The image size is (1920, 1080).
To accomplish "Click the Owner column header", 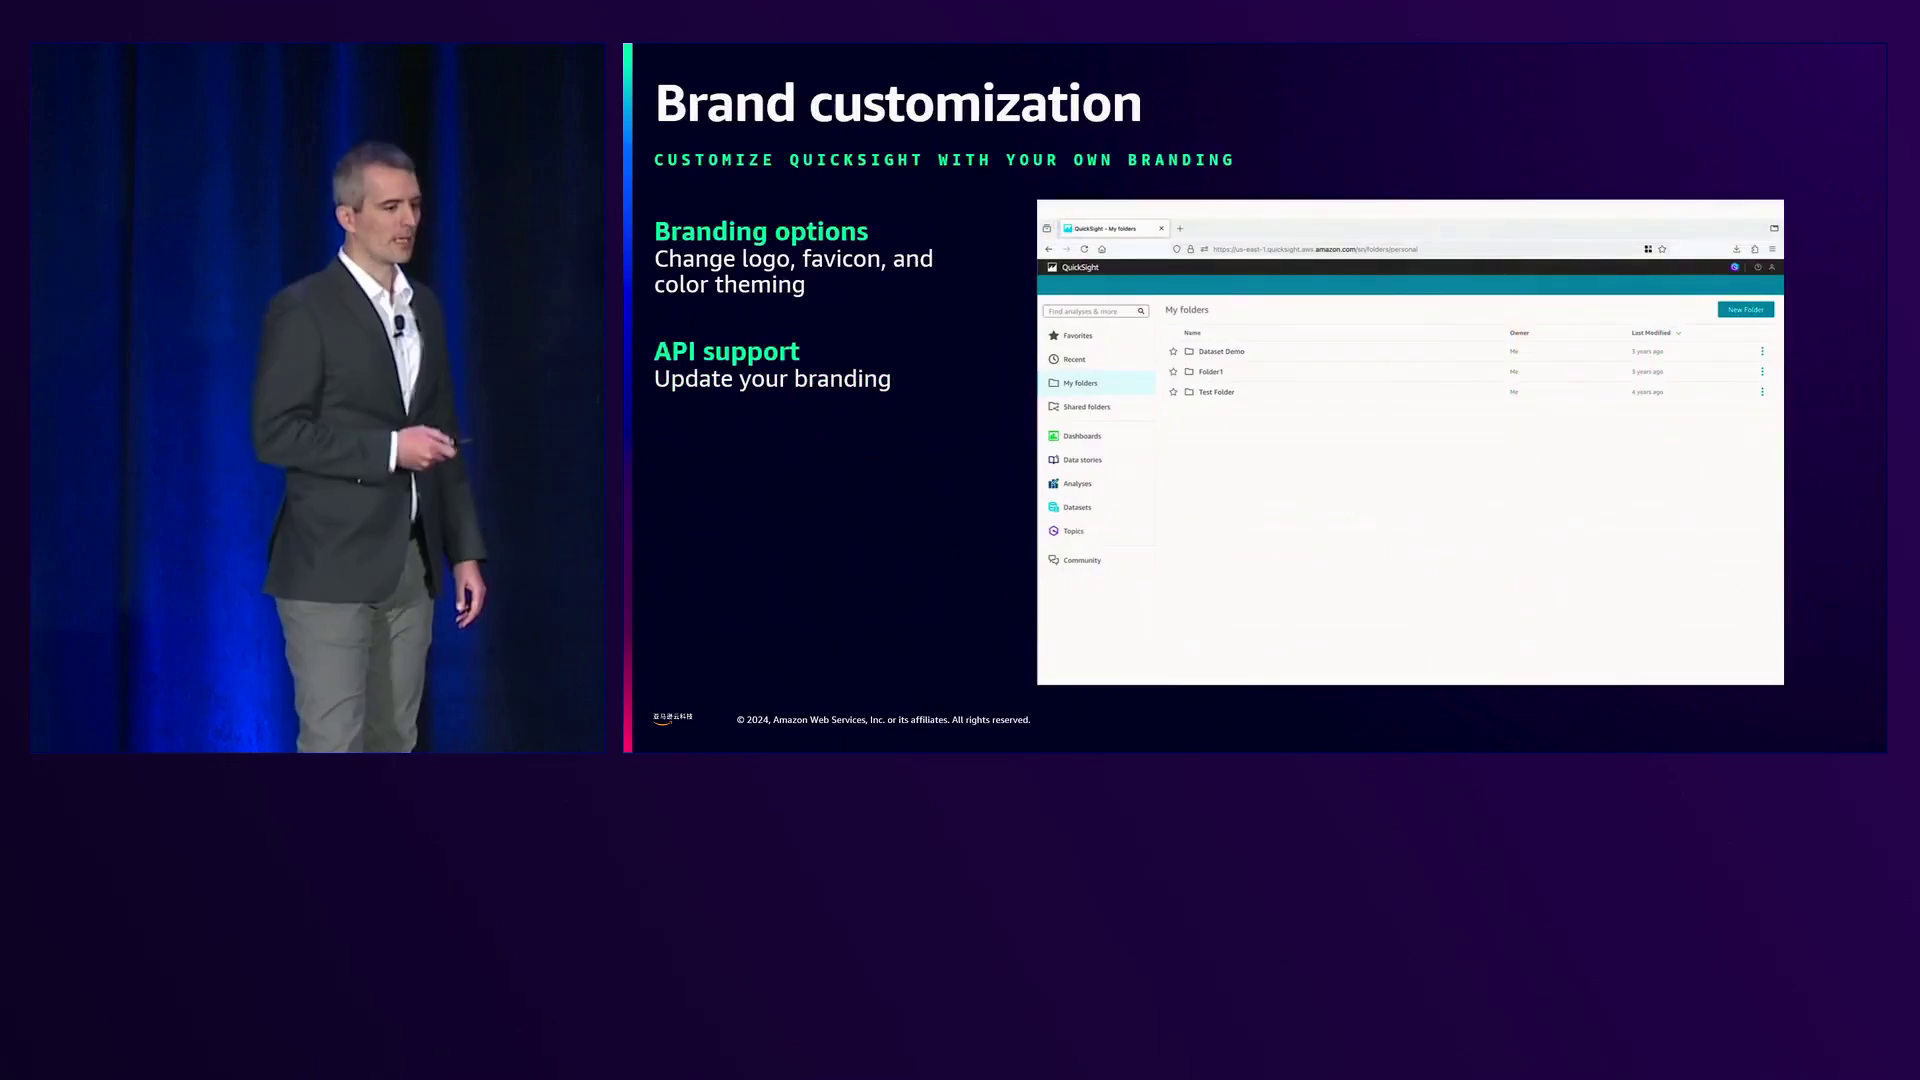I will click(1519, 333).
